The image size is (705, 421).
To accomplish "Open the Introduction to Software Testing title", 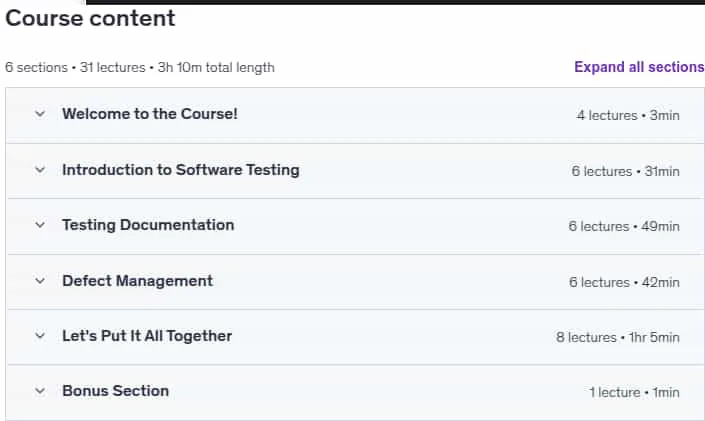I will point(181,170).
